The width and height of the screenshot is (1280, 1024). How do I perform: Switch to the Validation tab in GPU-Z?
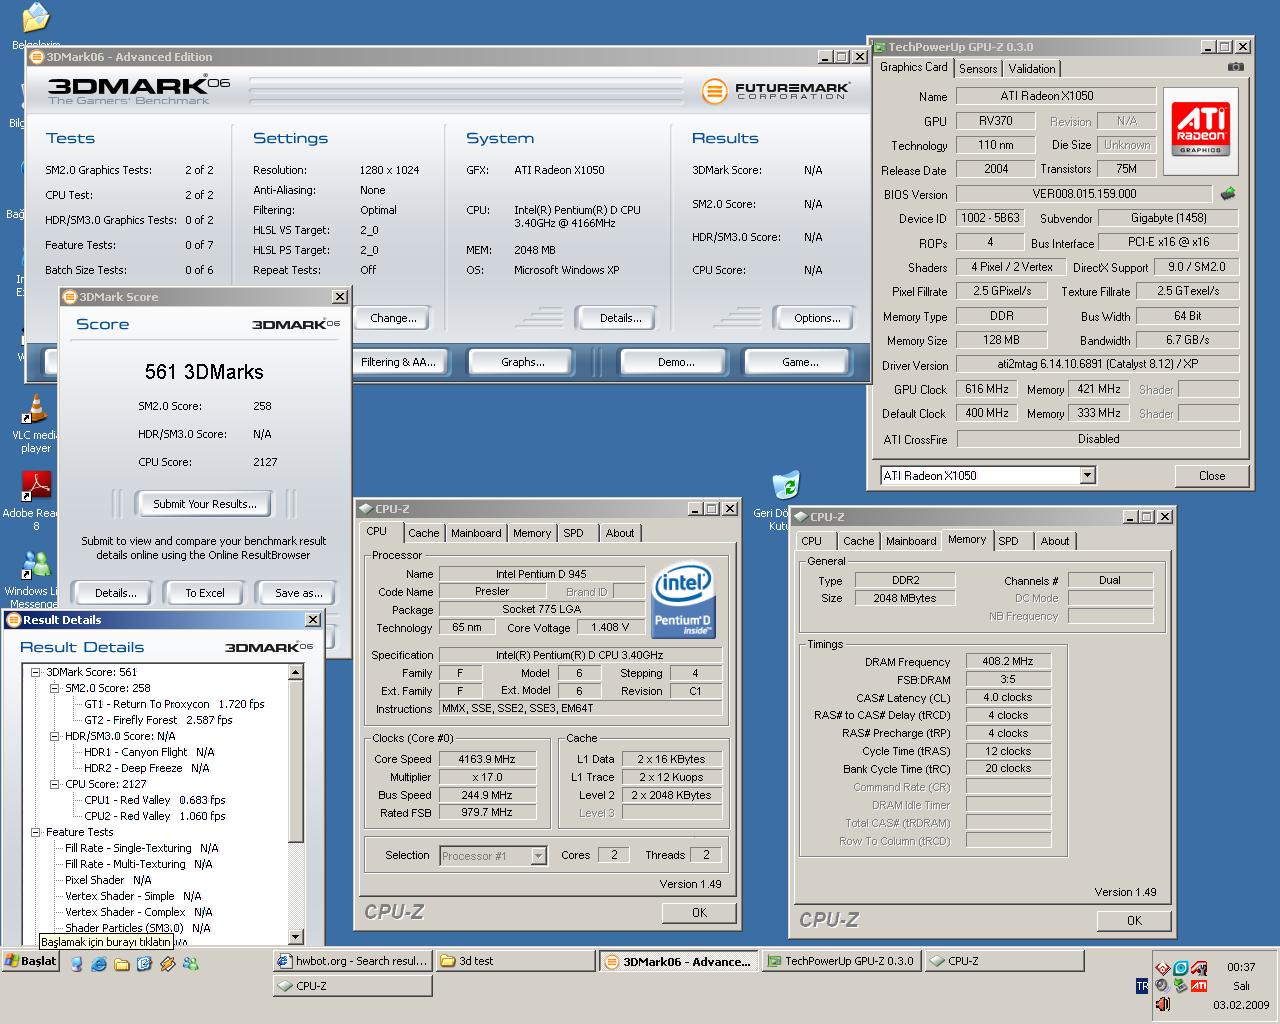[1031, 69]
